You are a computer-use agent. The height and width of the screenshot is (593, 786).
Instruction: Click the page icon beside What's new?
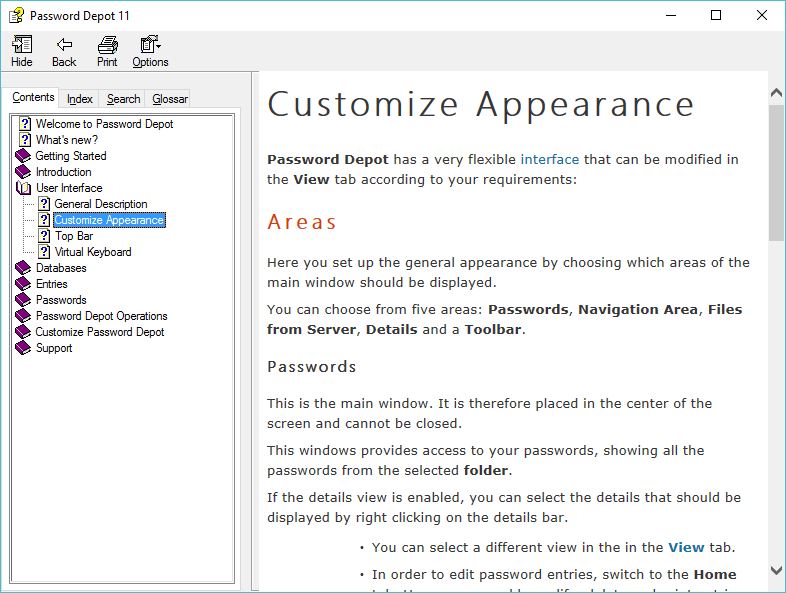click(x=25, y=140)
